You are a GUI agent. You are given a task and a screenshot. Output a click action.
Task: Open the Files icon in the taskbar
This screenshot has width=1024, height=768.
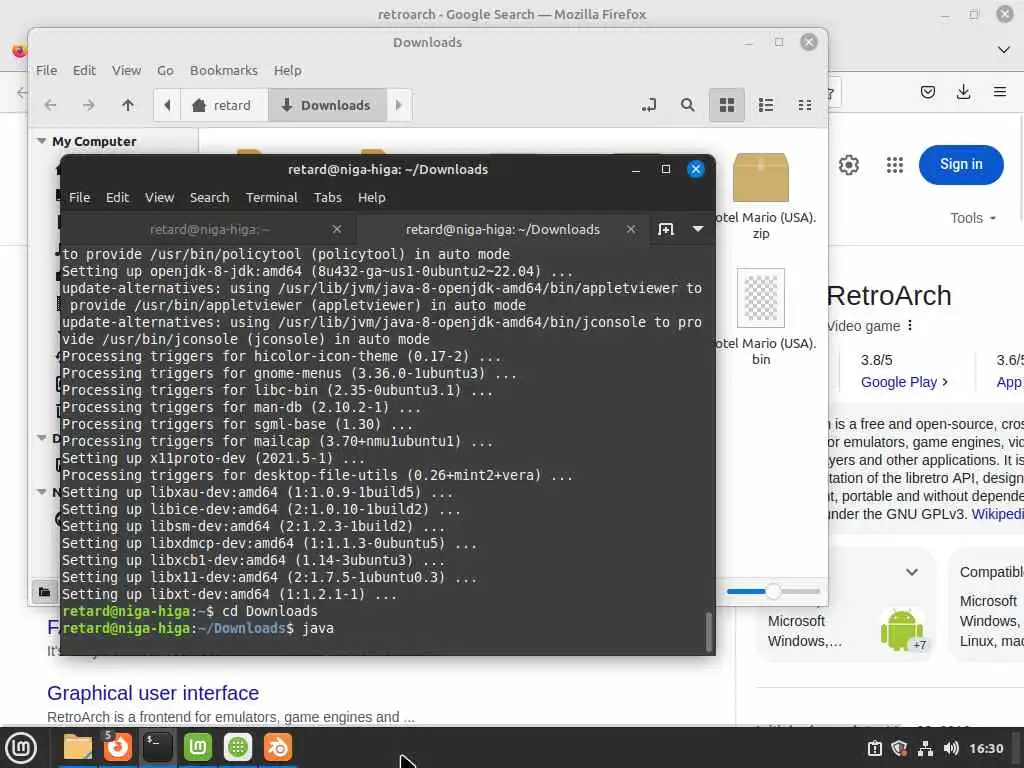78,747
